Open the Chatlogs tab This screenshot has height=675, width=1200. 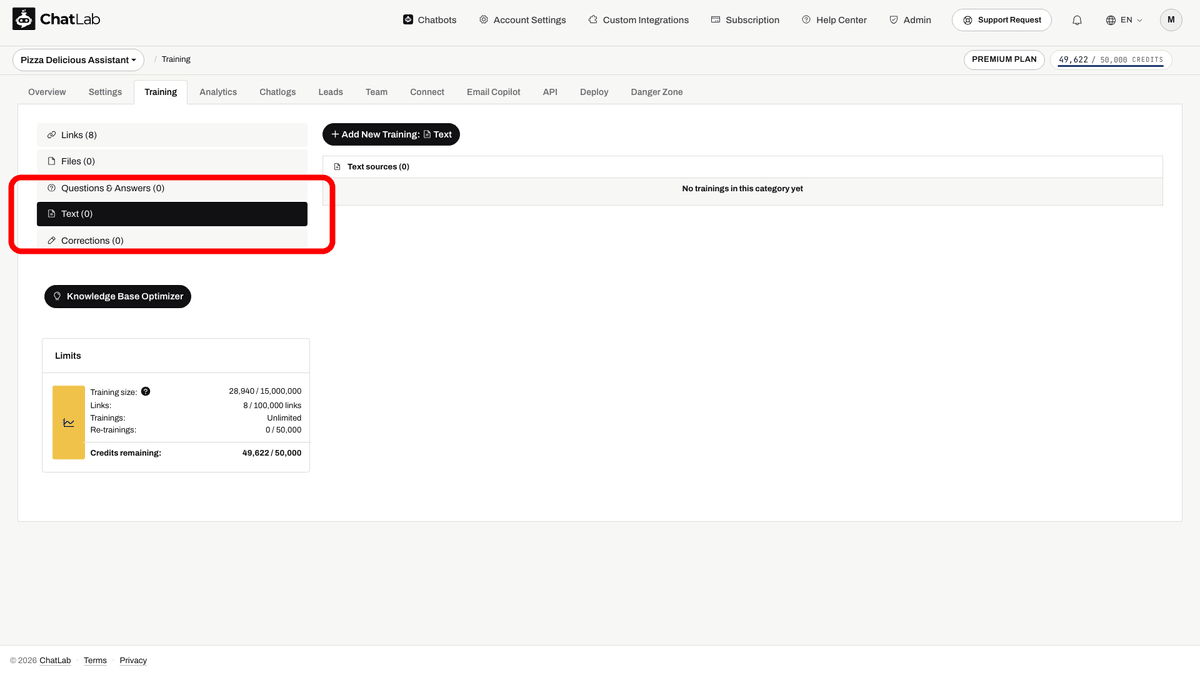click(x=278, y=92)
